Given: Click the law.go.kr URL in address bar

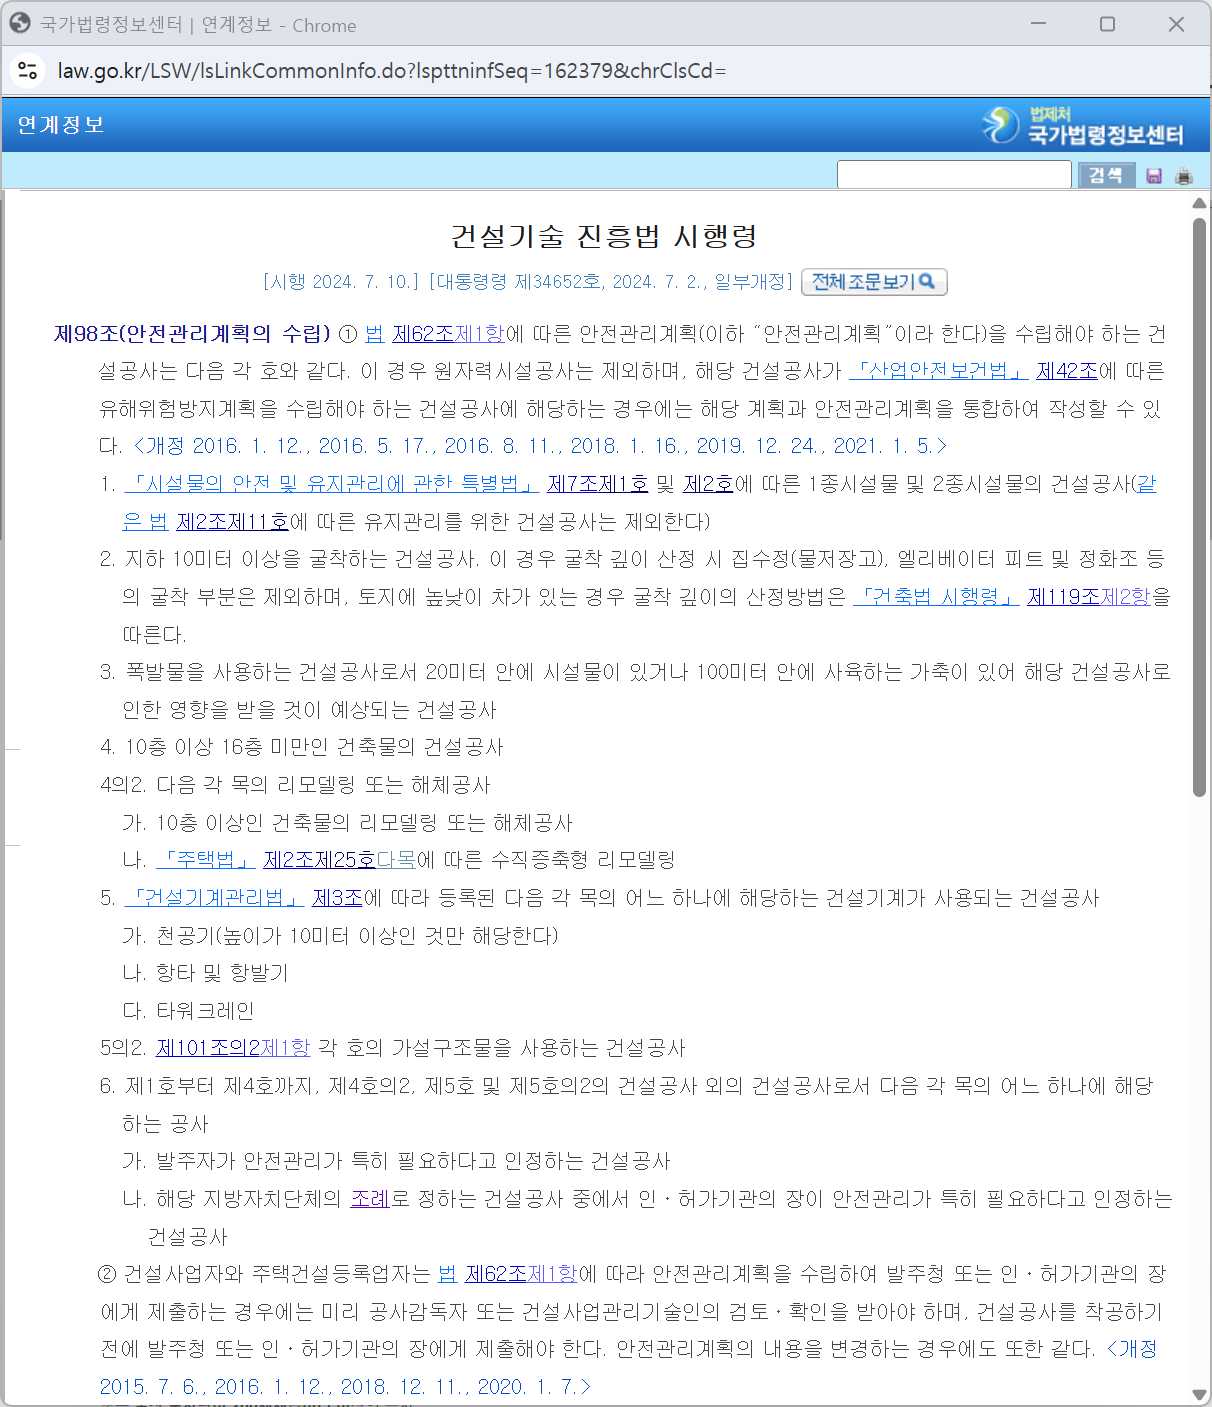Looking at the screenshot, I should [392, 71].
